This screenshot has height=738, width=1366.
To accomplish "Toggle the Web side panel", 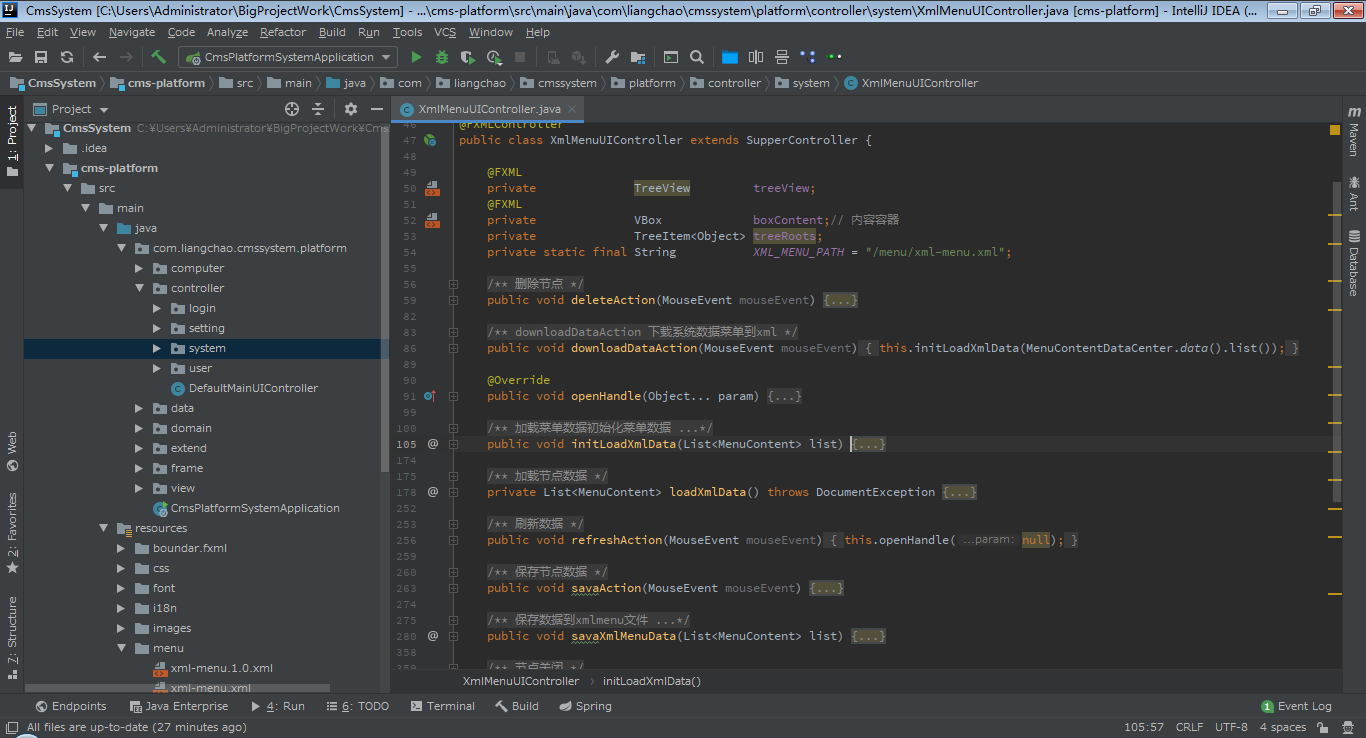I will [x=12, y=451].
